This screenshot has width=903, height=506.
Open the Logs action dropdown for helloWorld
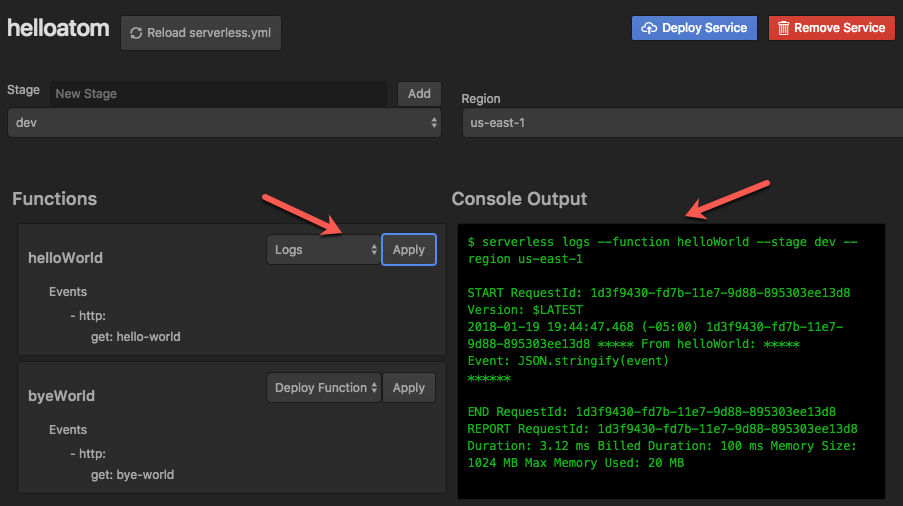coord(324,250)
